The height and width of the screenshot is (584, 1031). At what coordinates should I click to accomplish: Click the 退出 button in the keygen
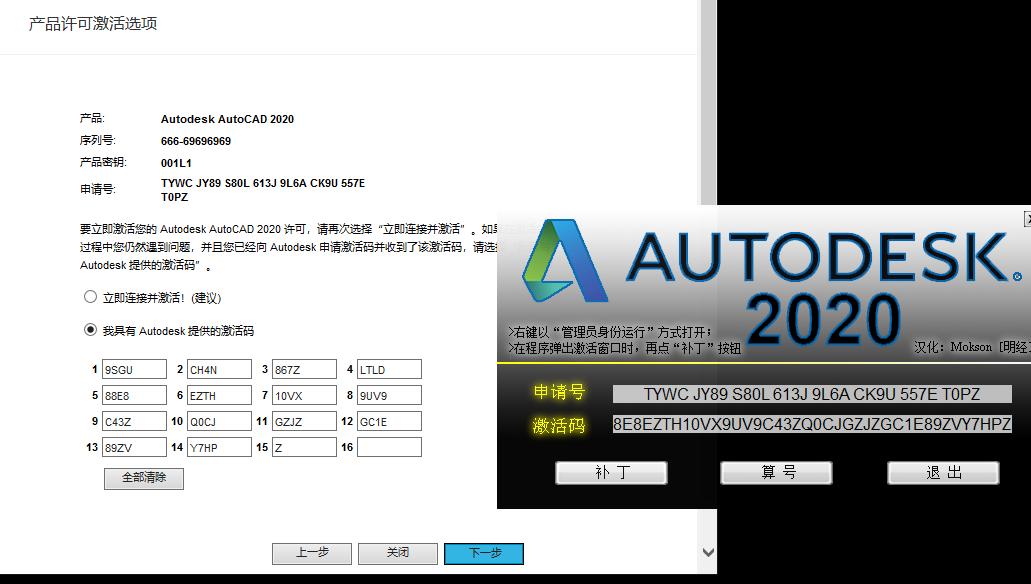pos(943,472)
